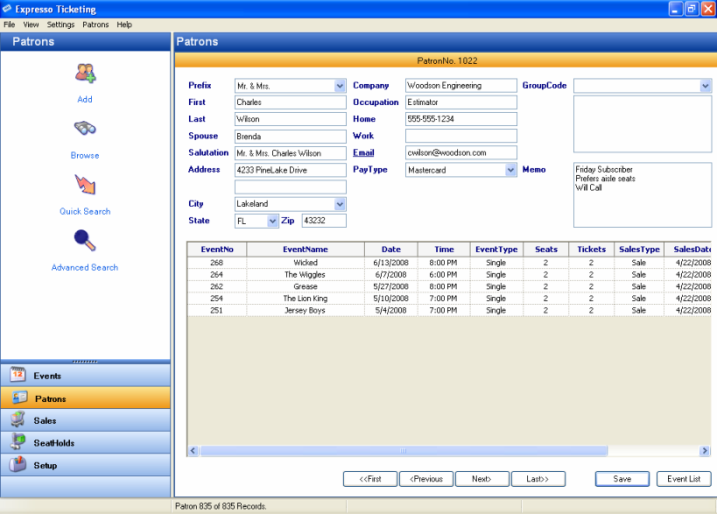
Task: Click the Patrons card icon
Action: 20,398
